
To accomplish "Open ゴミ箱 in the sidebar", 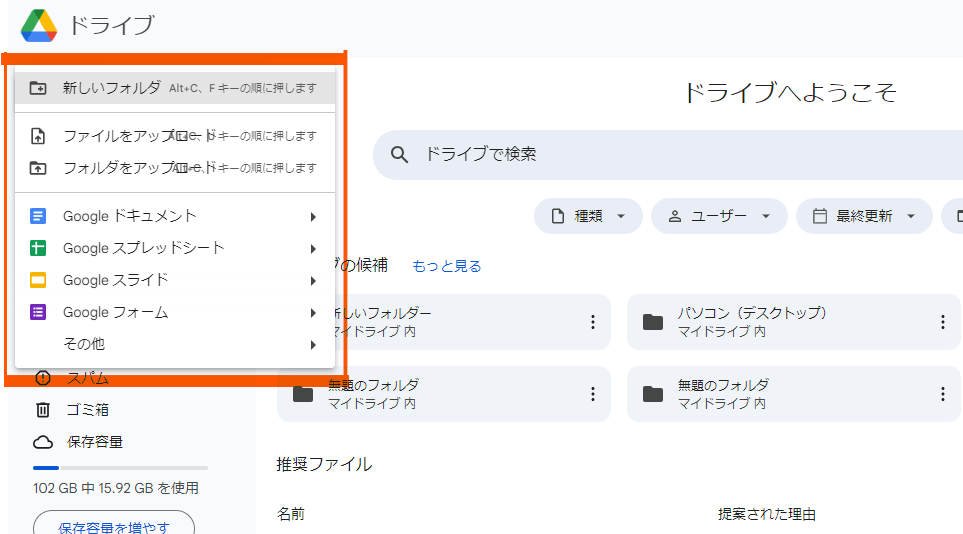I will (88, 410).
